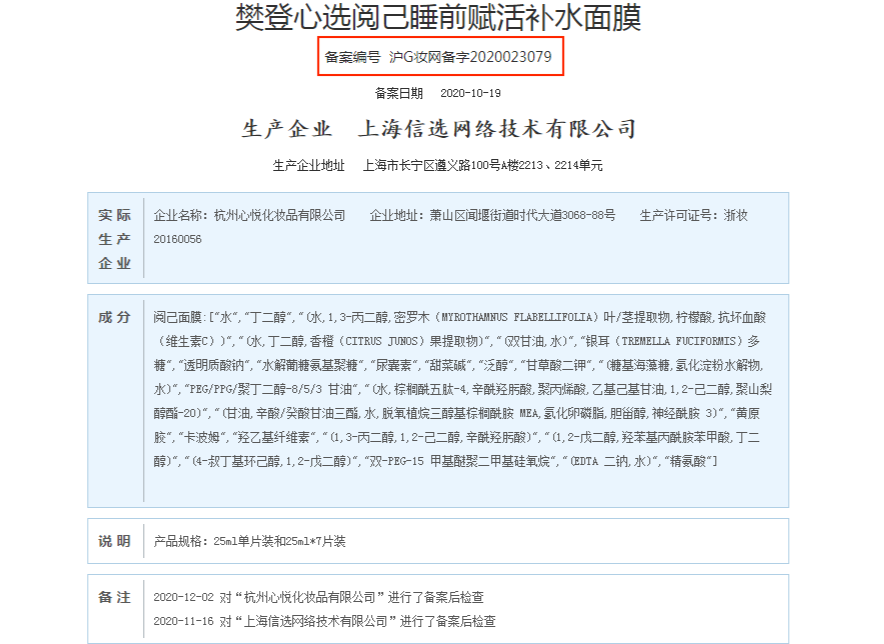This screenshot has width=884, height=644.
Task: Click ingredient line containing 双-PEG-15 甲基醚聚二甲基硅氧烷
Action: 435,461
